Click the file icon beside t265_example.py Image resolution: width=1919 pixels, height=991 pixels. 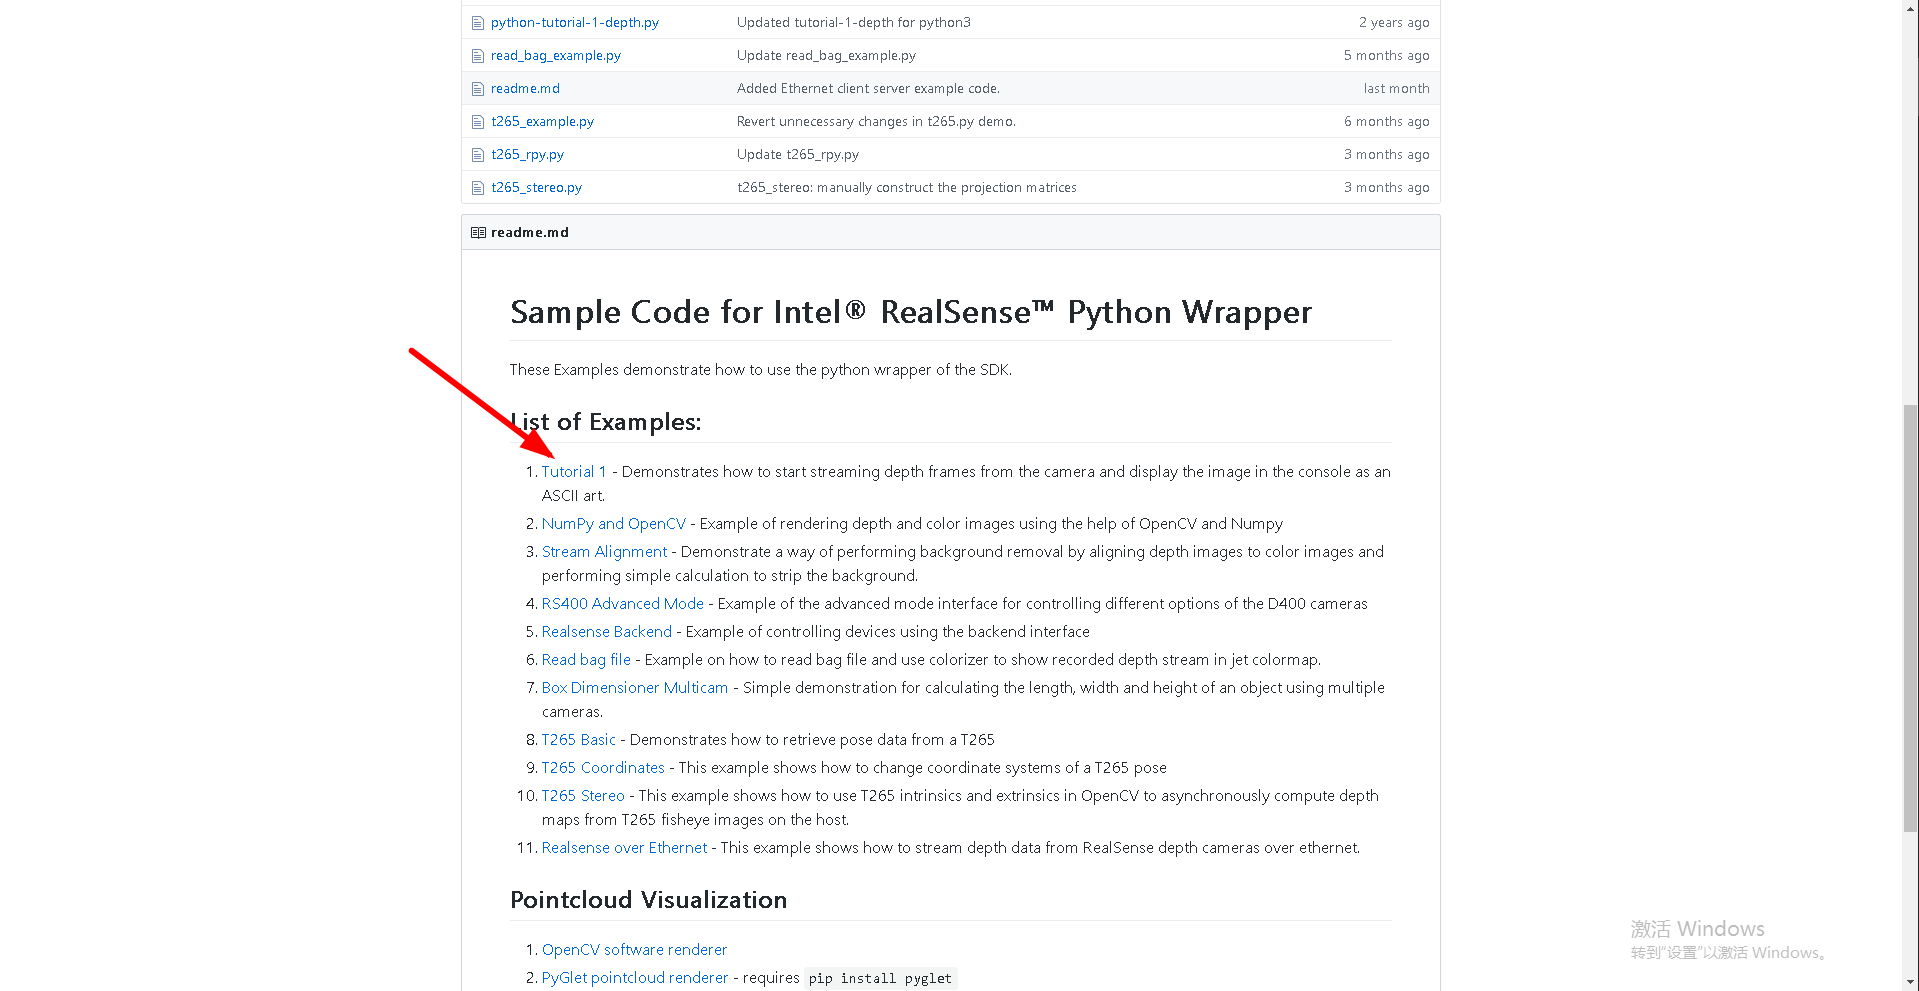477,121
